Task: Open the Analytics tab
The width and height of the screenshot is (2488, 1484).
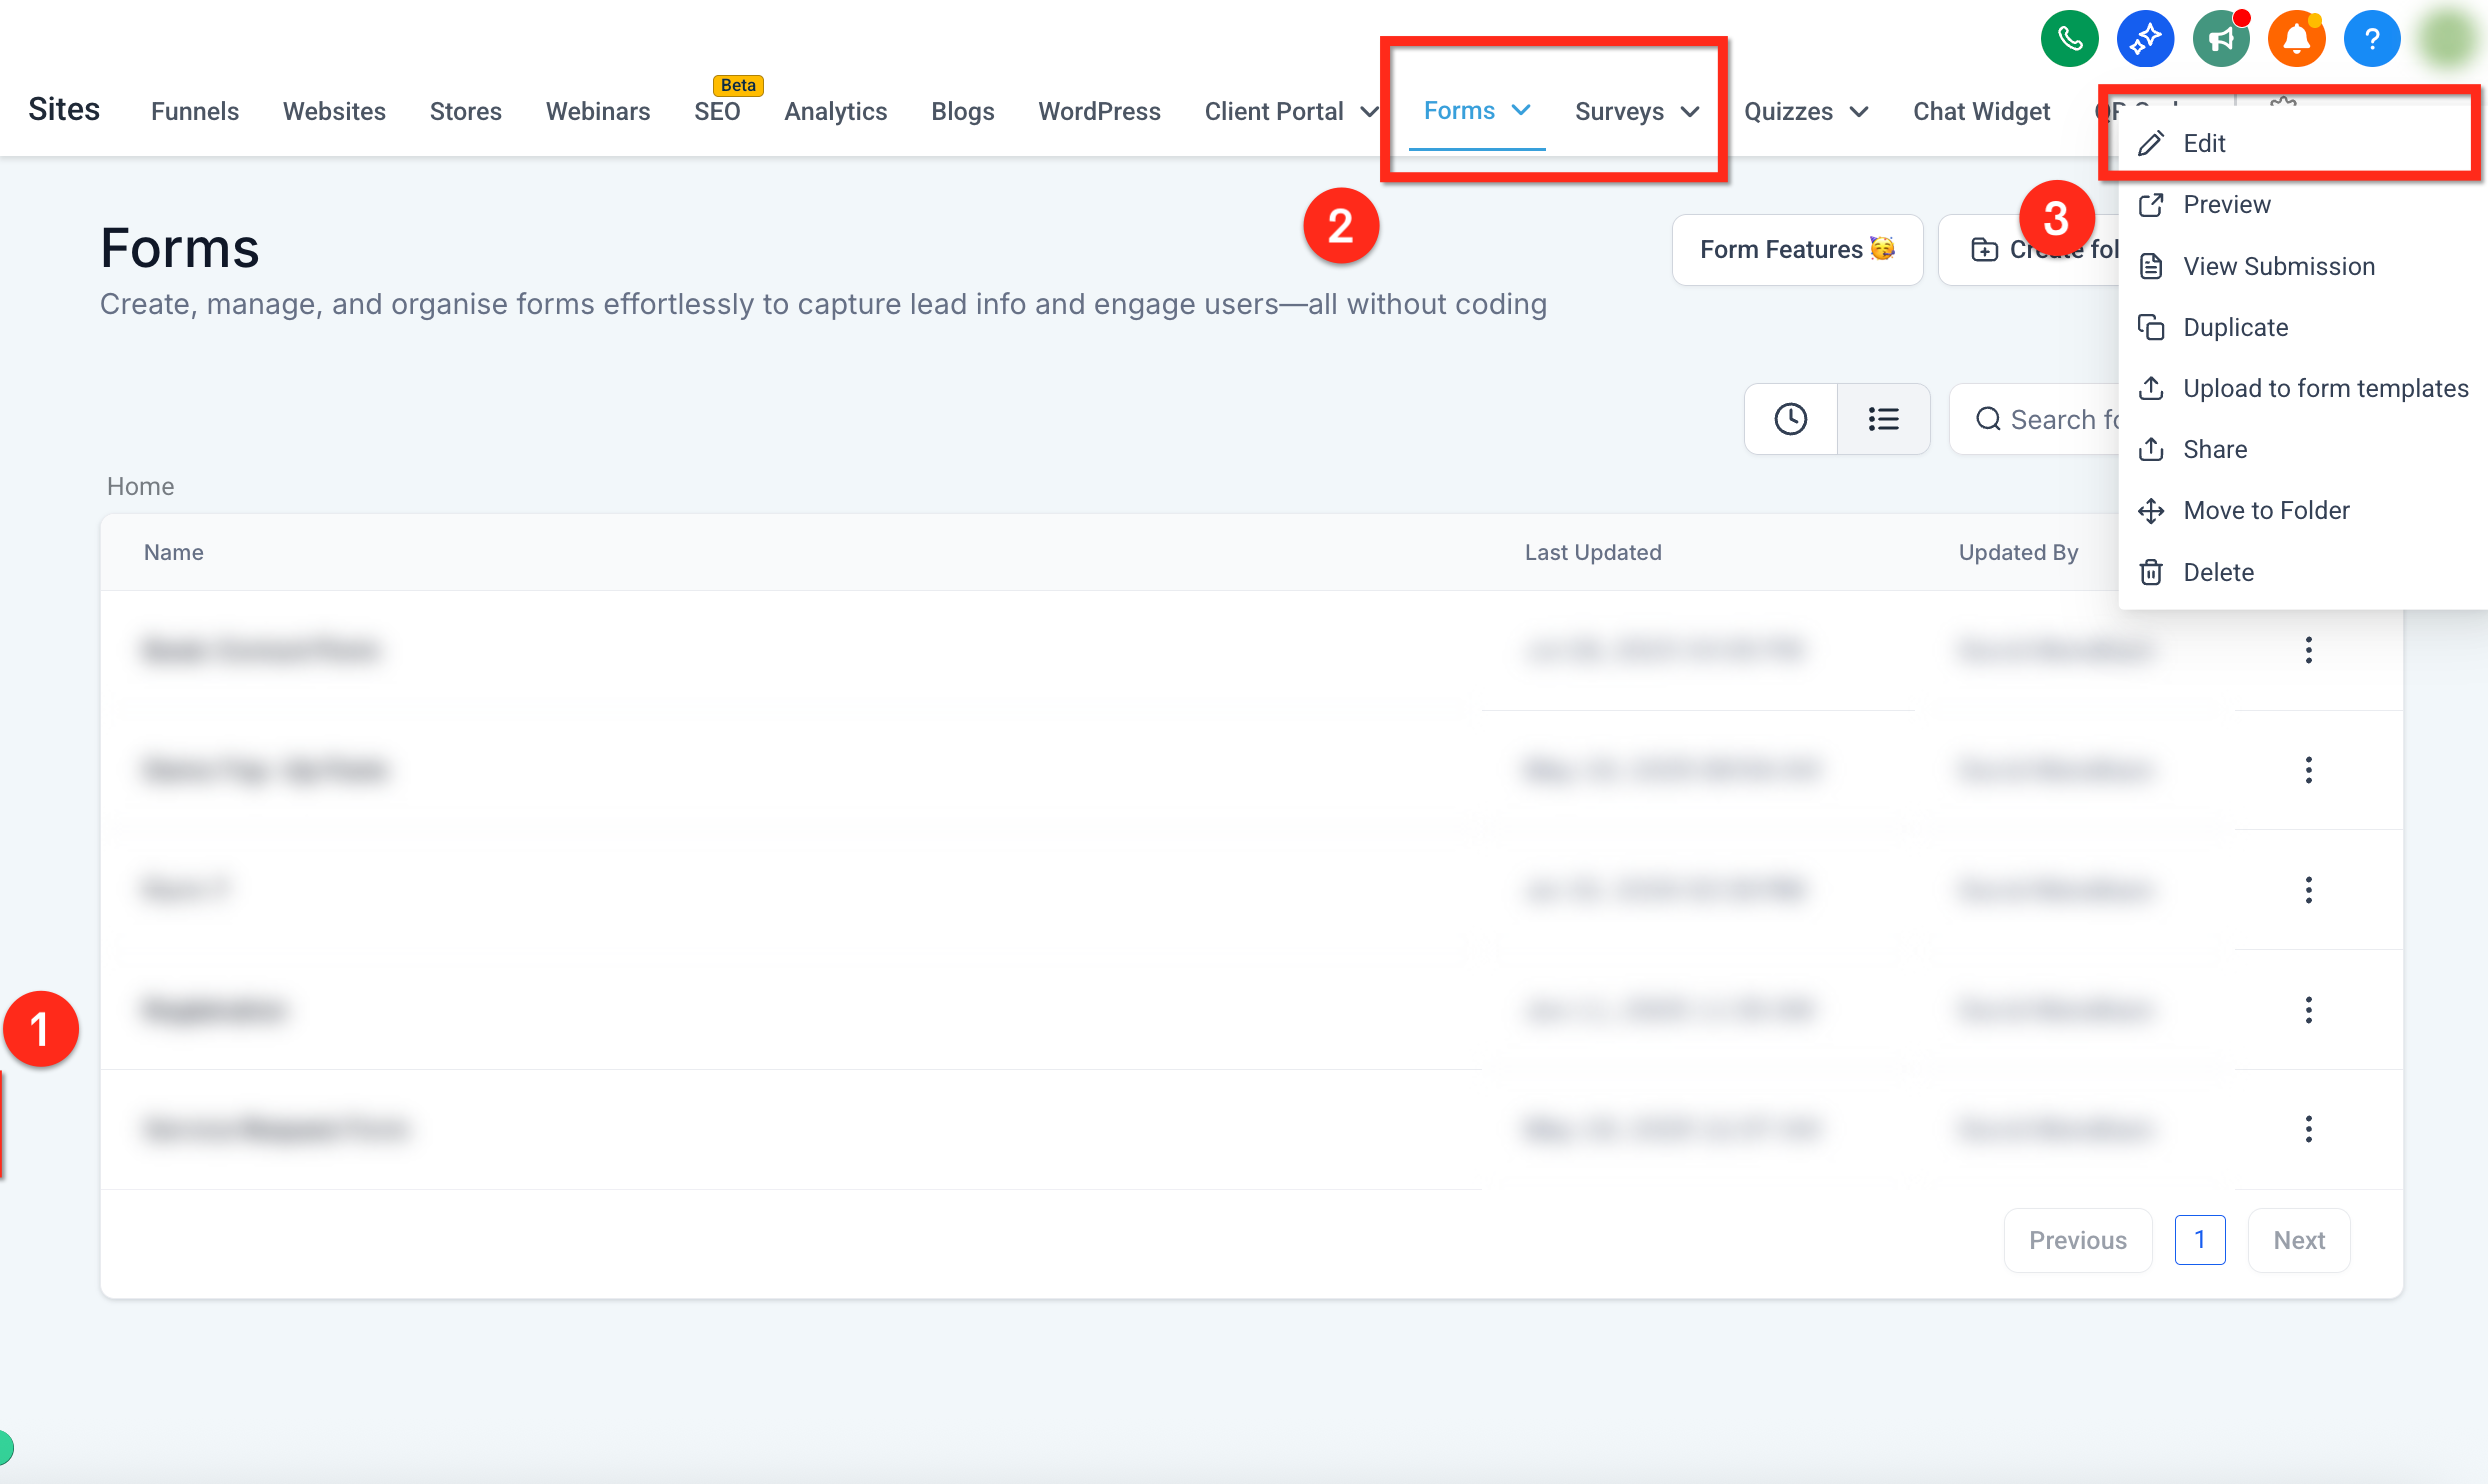Action: [x=836, y=111]
